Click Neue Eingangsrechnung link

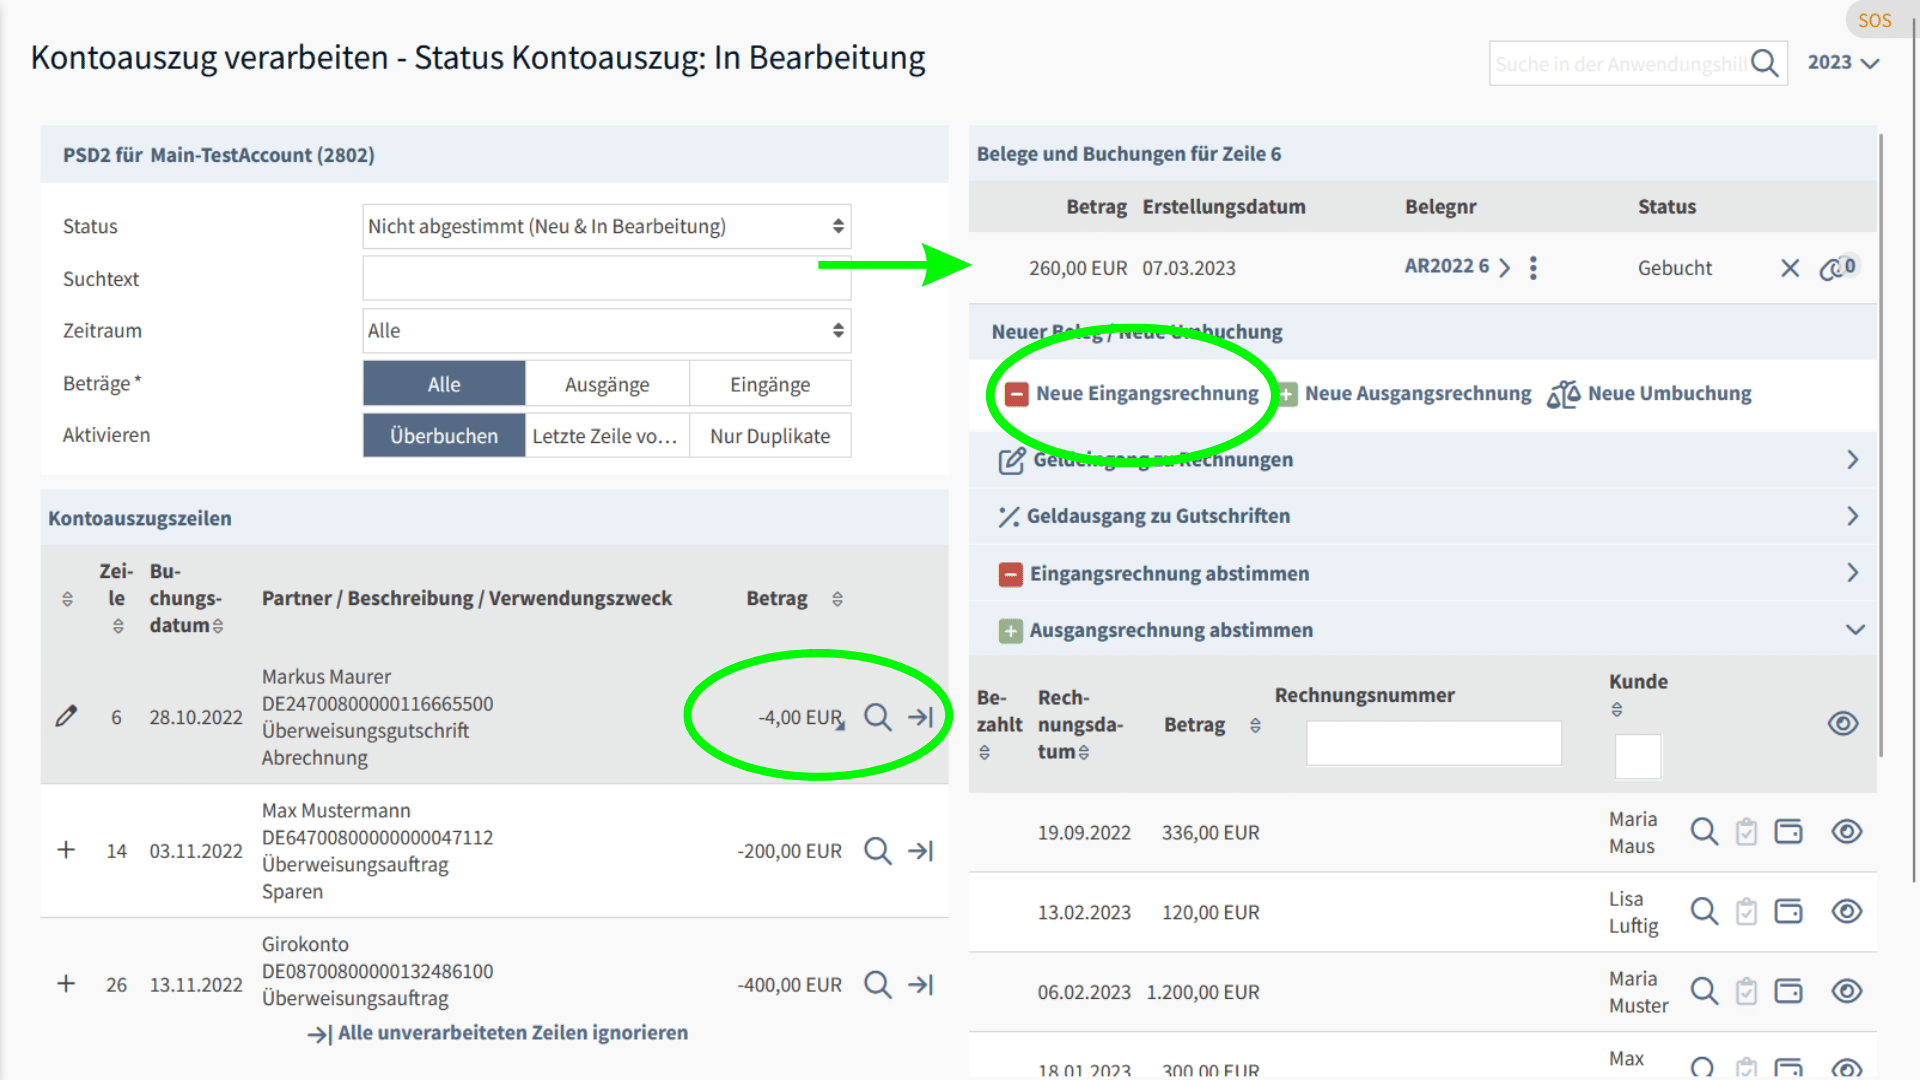pyautogui.click(x=1146, y=394)
